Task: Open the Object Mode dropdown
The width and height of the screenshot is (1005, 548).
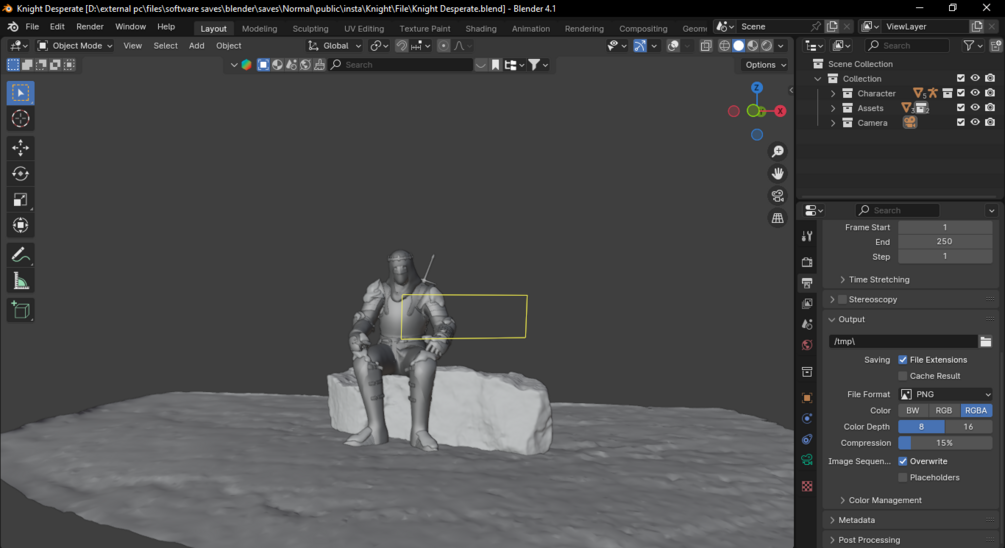Action: (74, 46)
